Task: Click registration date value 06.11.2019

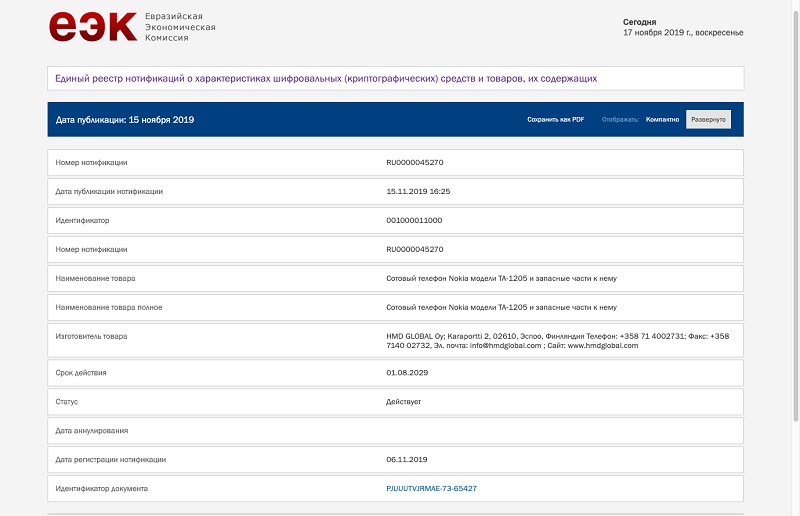Action: pyautogui.click(x=406, y=459)
